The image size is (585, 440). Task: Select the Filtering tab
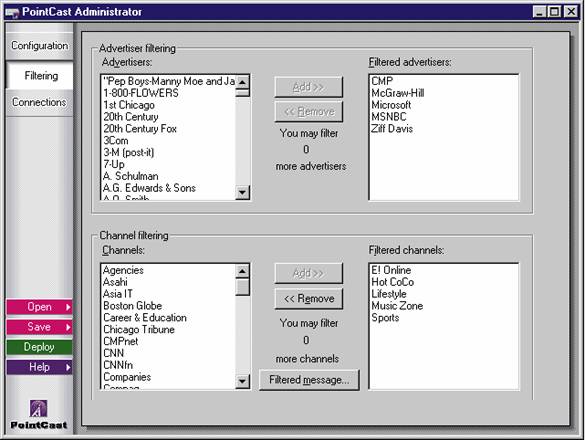tap(40, 76)
